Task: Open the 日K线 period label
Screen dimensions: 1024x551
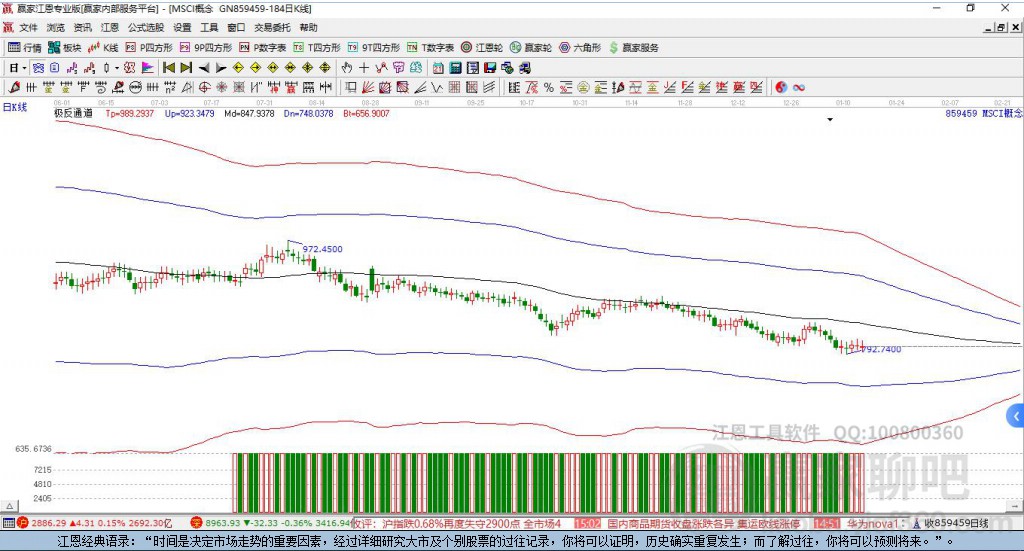Action: pos(15,106)
